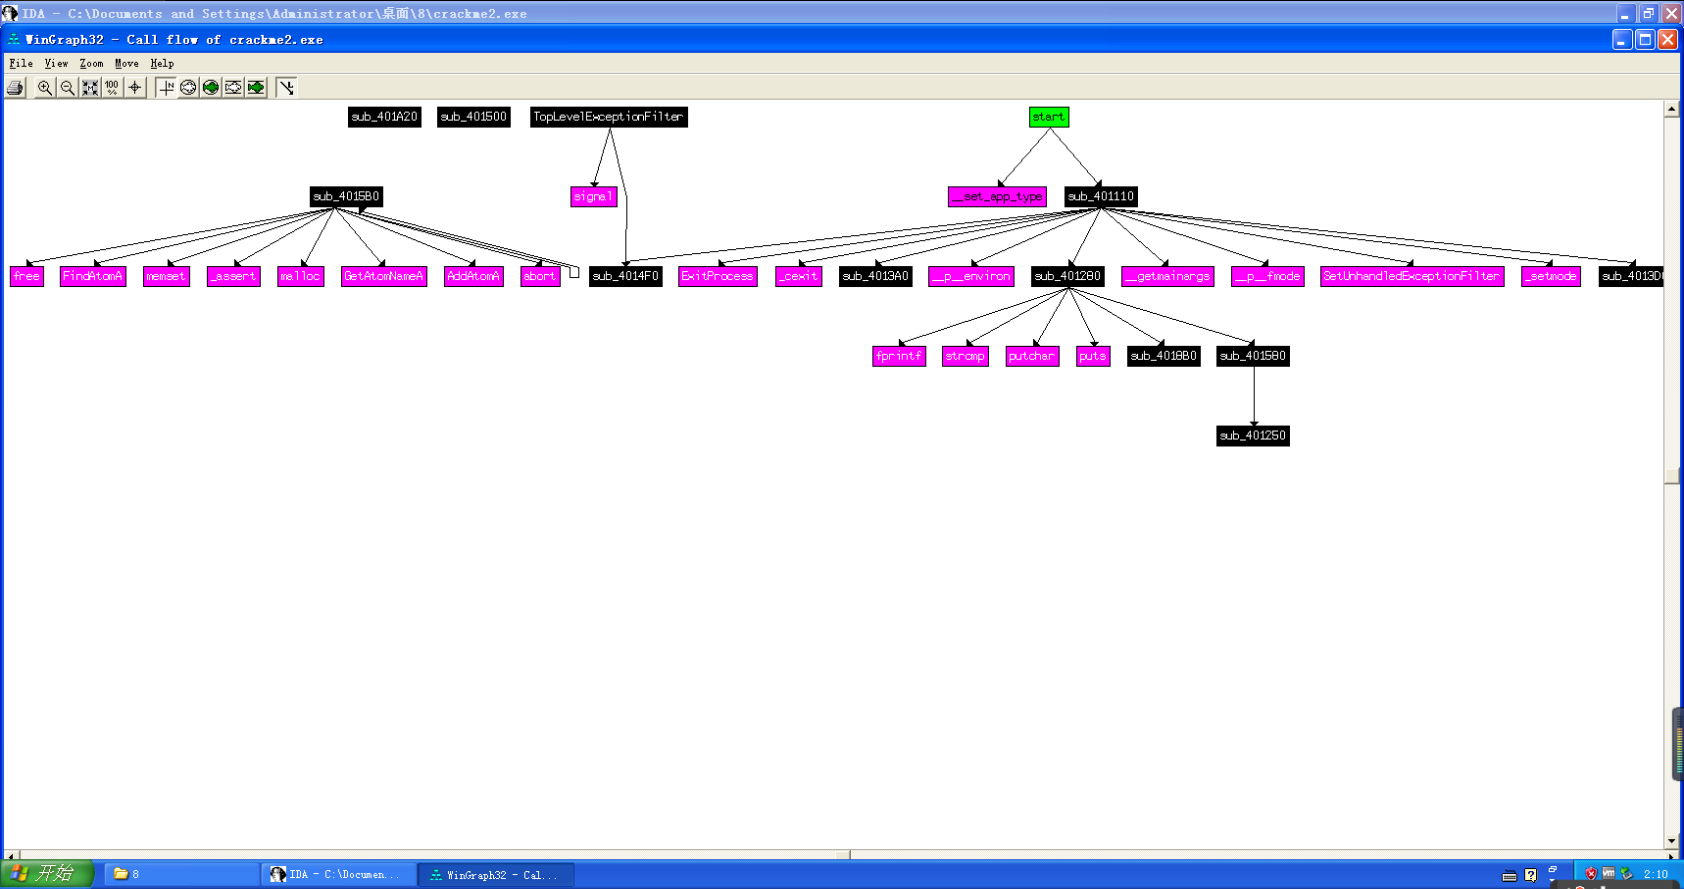Select the sub_401500 node
Screen dimensions: 1684x889
[474, 117]
